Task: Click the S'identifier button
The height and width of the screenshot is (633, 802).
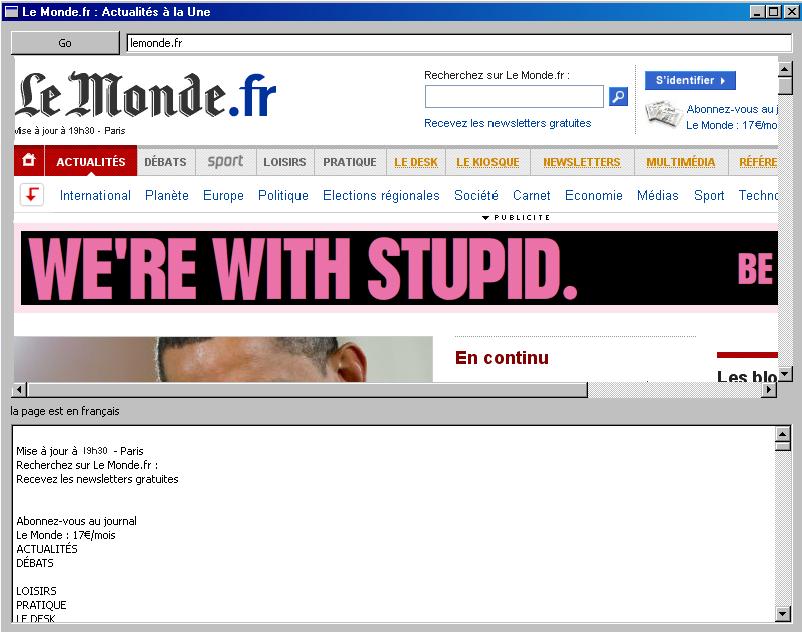Action: [690, 80]
